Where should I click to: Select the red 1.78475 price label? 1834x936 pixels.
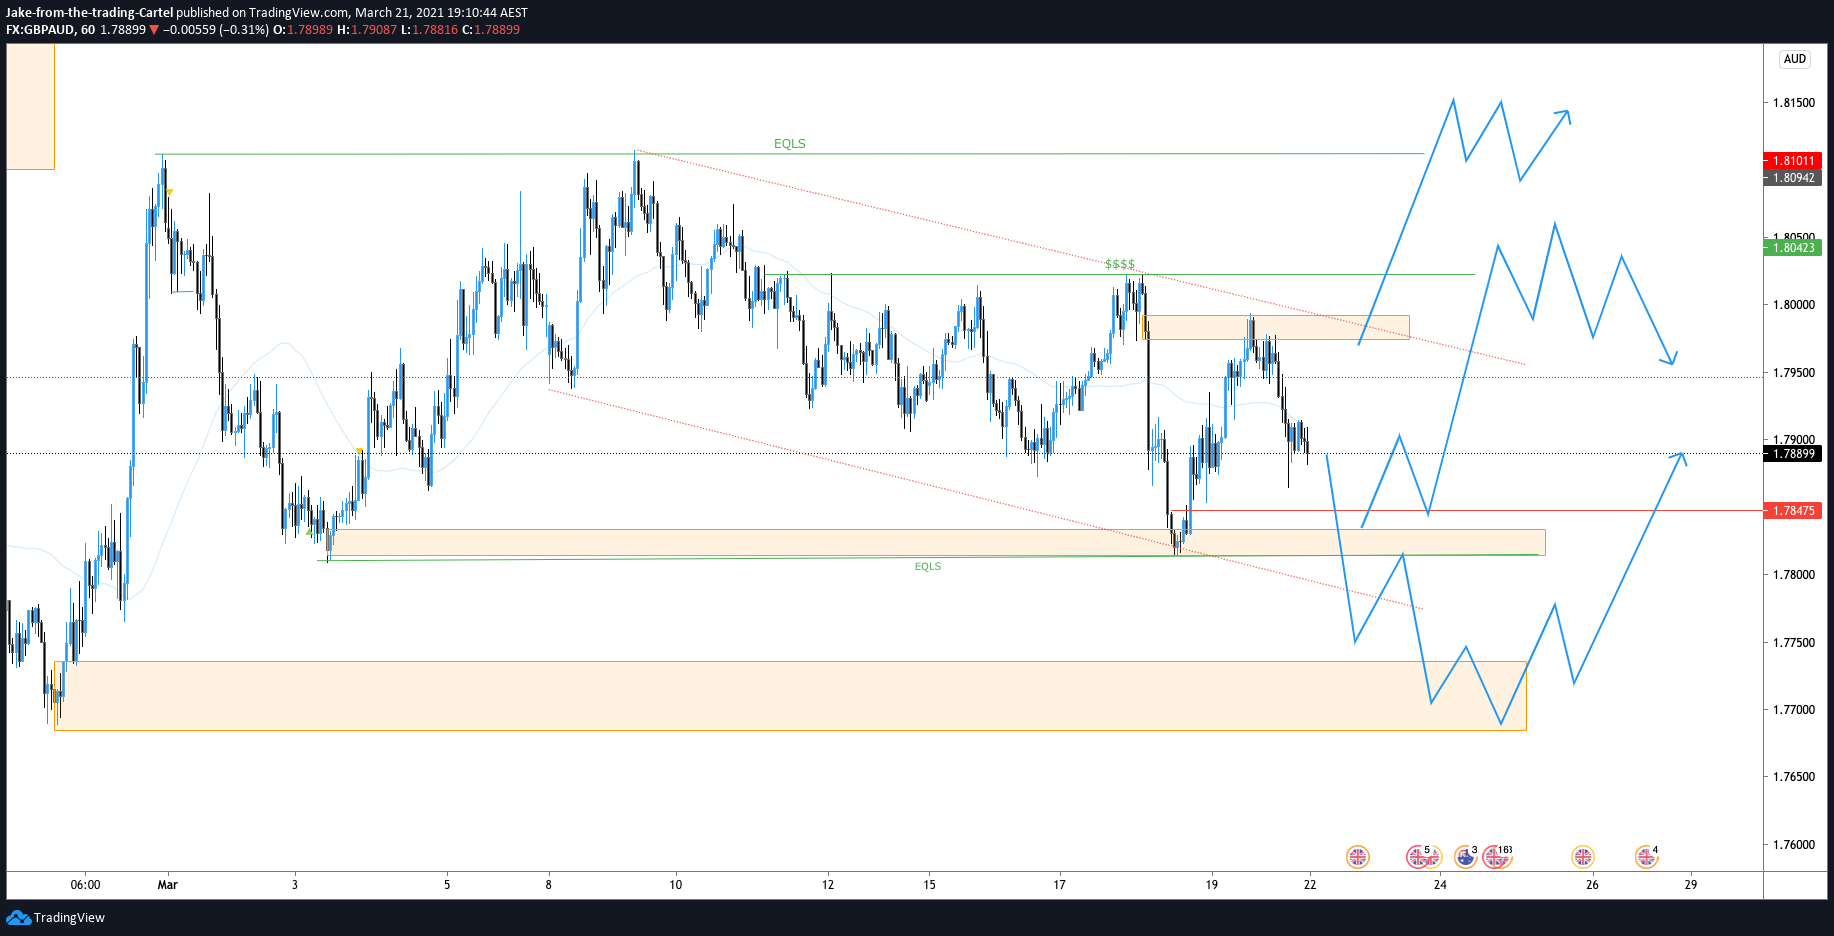[1793, 510]
